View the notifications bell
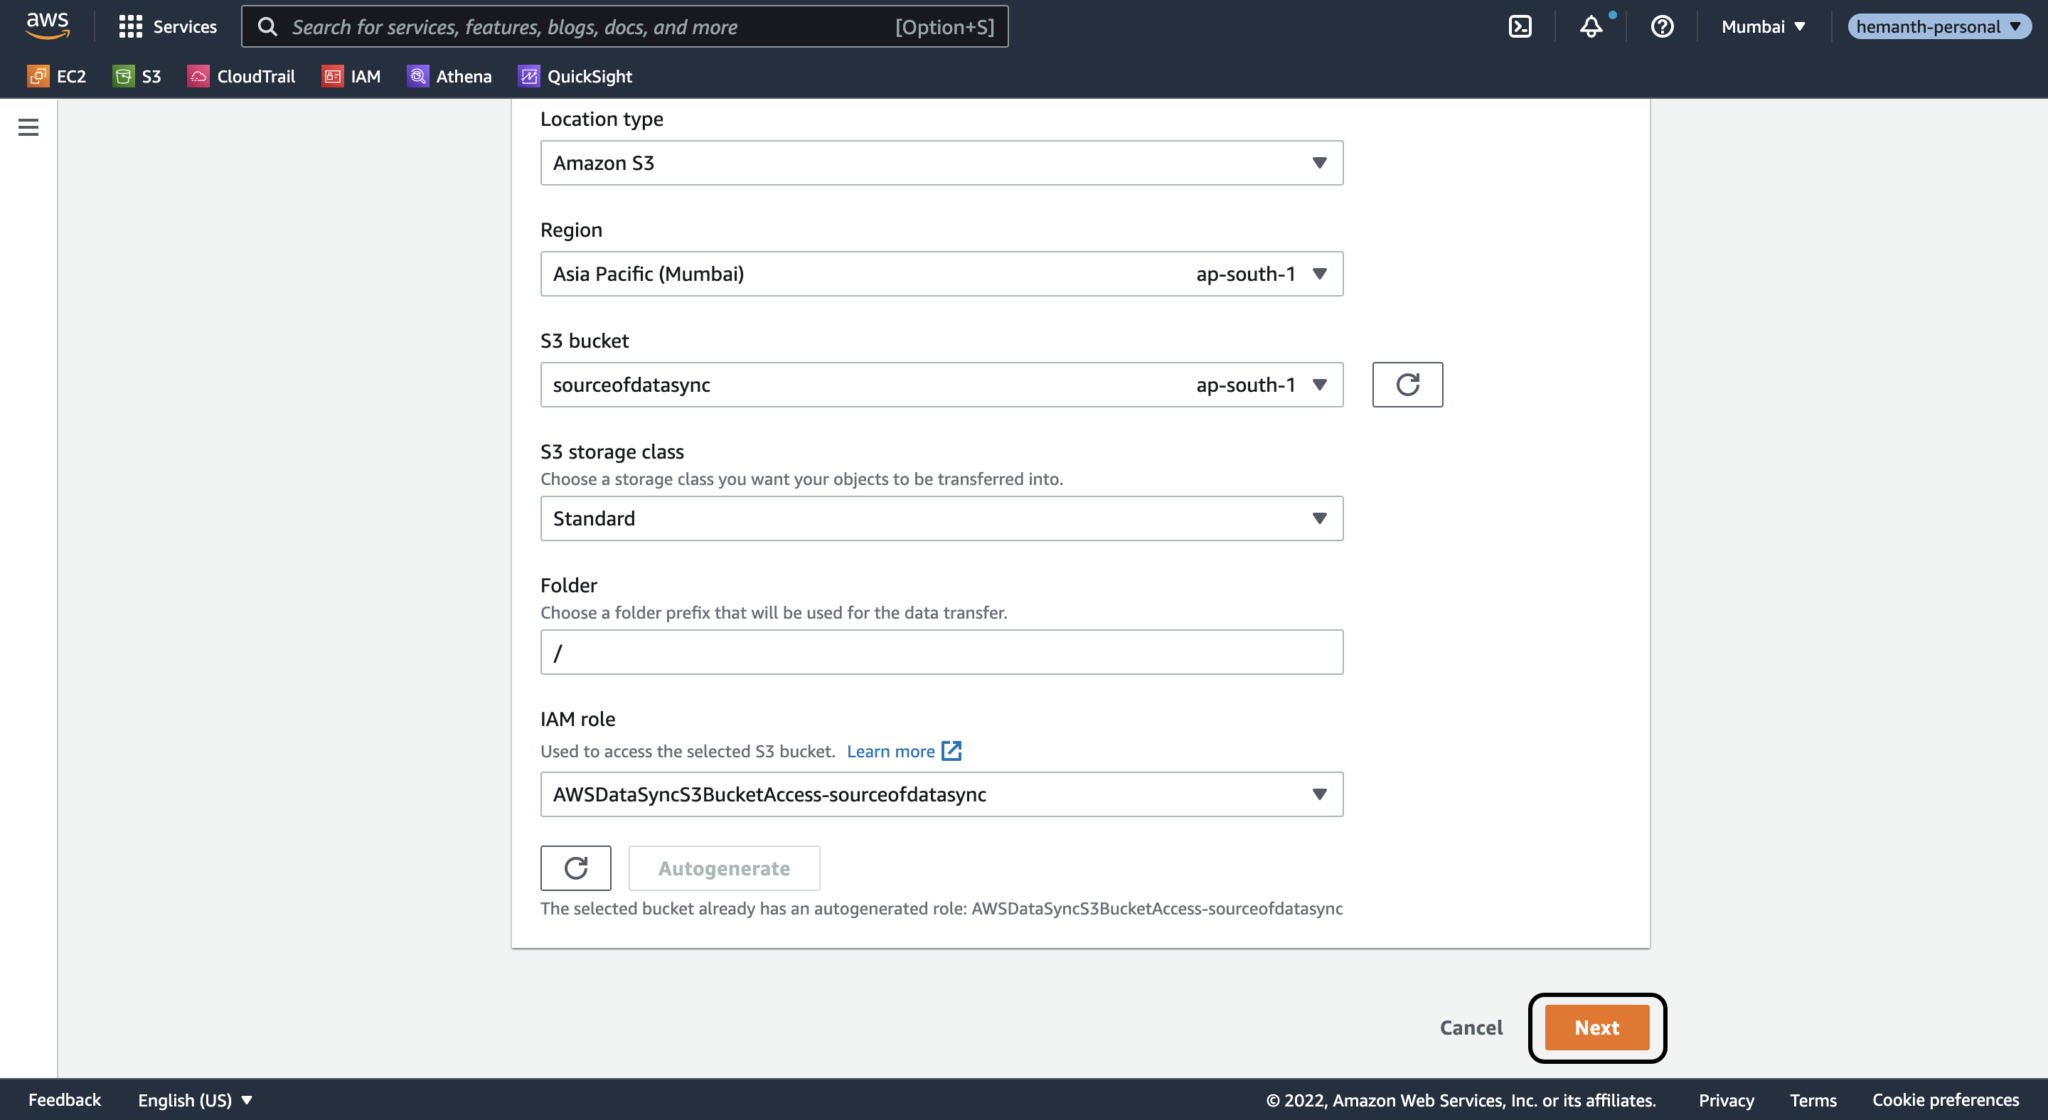Image resolution: width=2048 pixels, height=1120 pixels. tap(1592, 26)
